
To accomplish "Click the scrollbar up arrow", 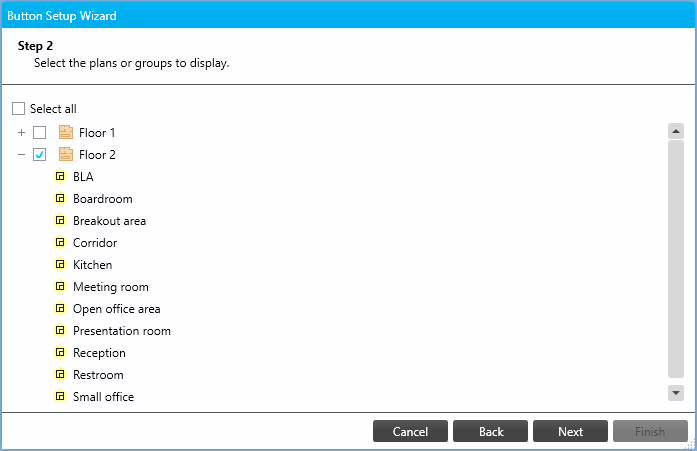I will pos(675,130).
